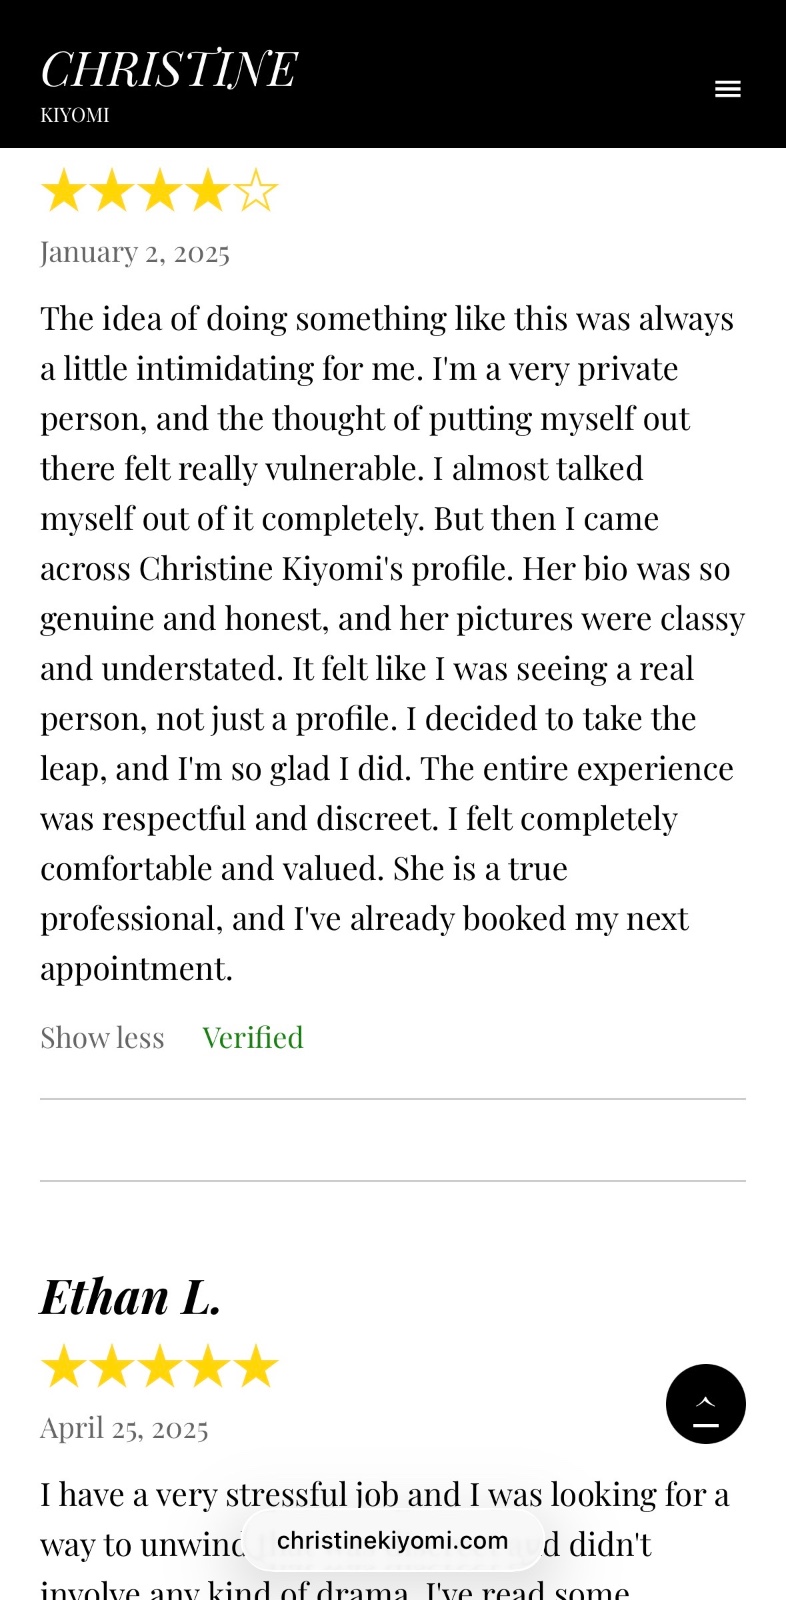Select third star in the January 2 rating
Screen dimensions: 786x1600
click(x=160, y=190)
